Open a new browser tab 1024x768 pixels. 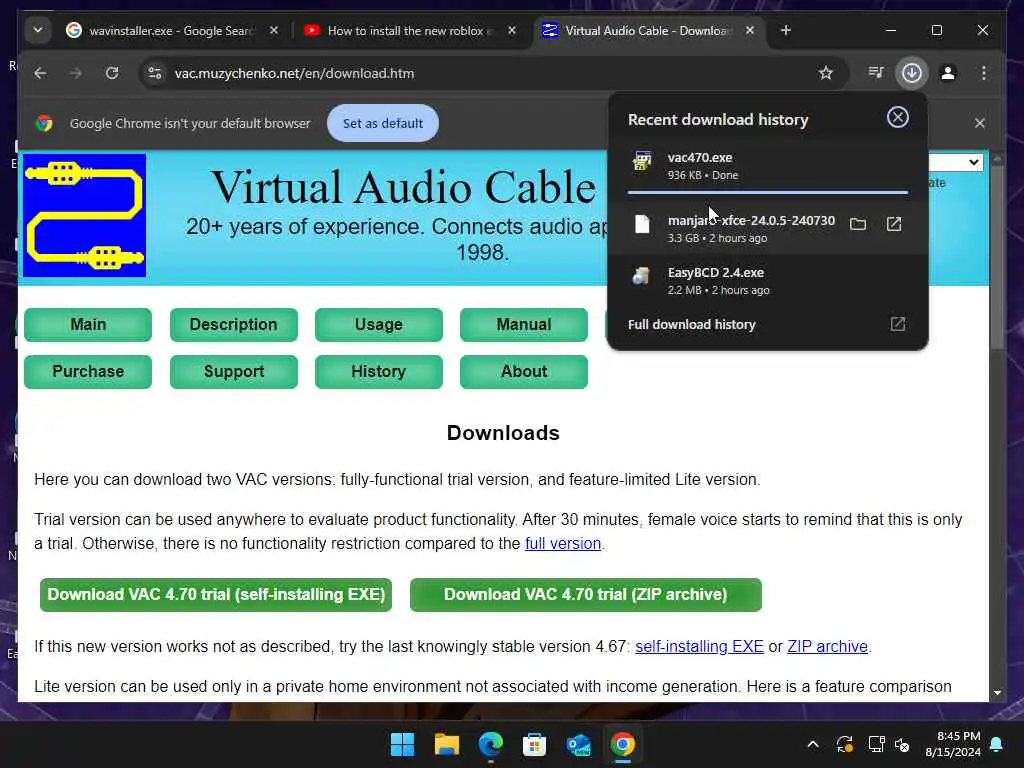coord(786,30)
